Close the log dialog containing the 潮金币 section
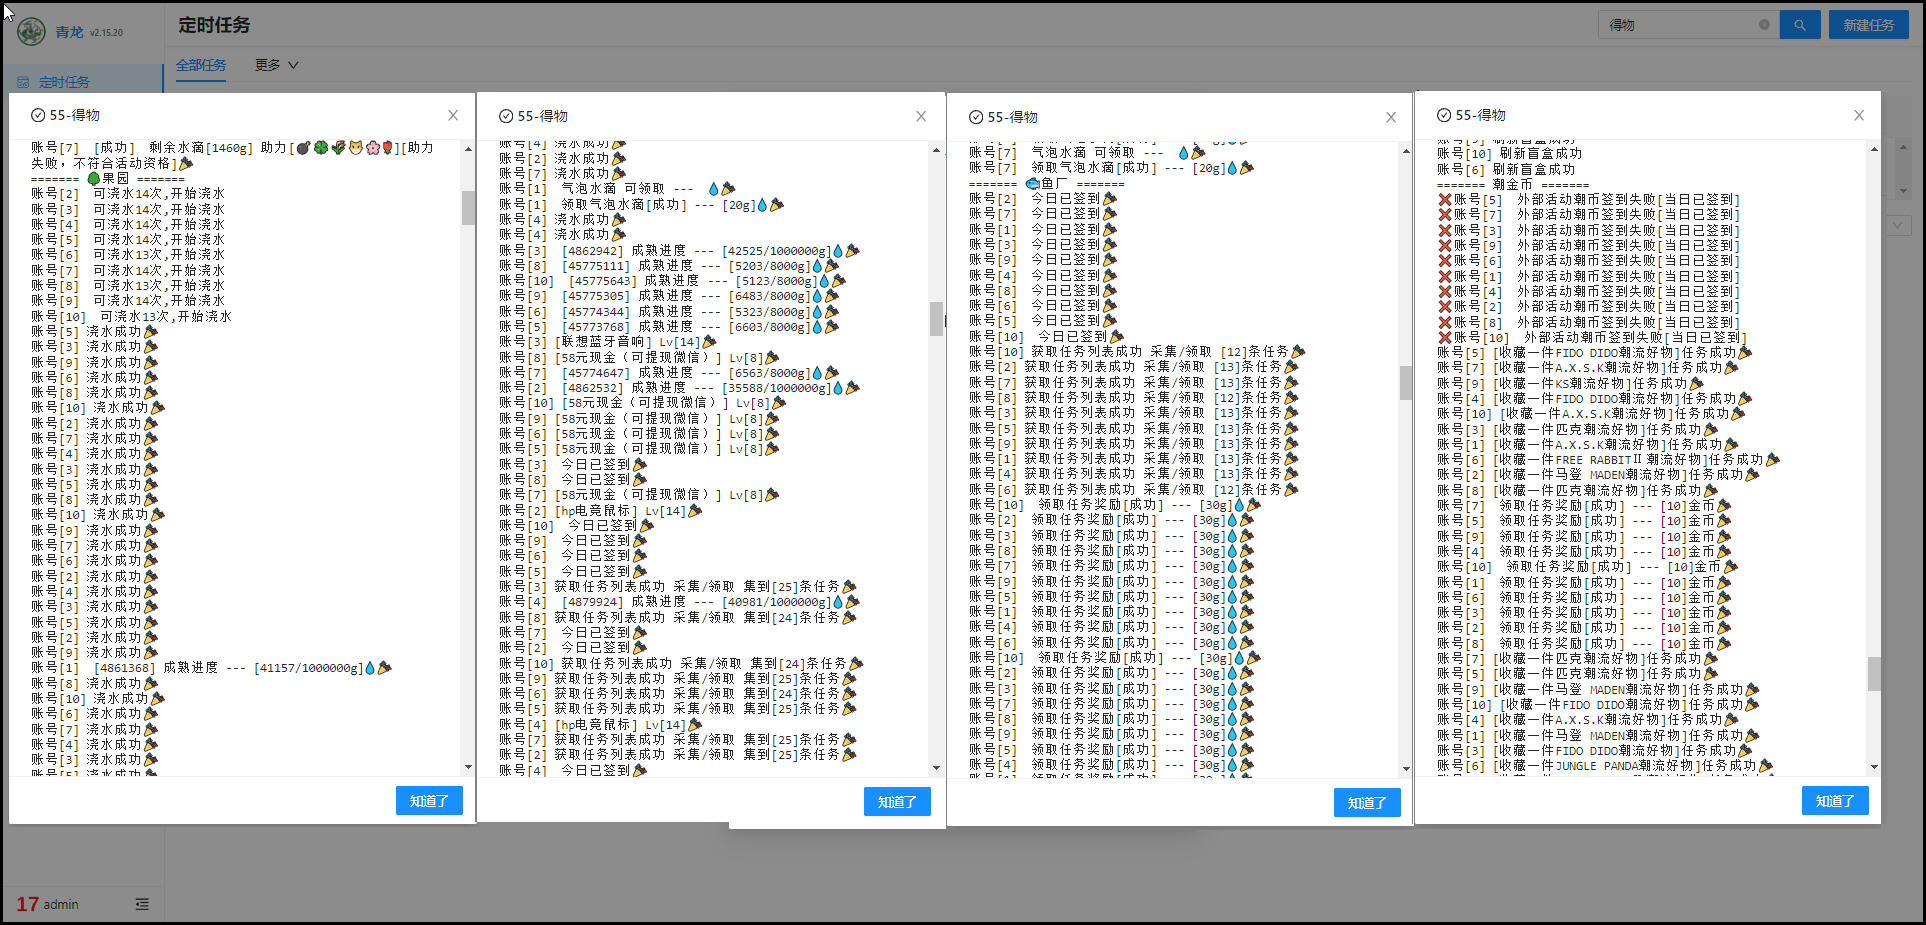 [1859, 115]
